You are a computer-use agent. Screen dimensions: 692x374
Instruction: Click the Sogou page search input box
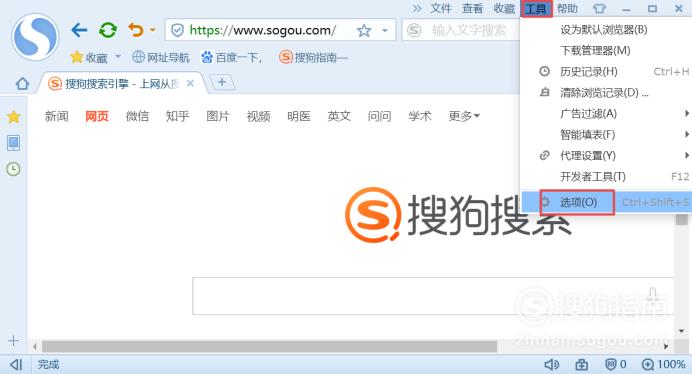coord(433,296)
